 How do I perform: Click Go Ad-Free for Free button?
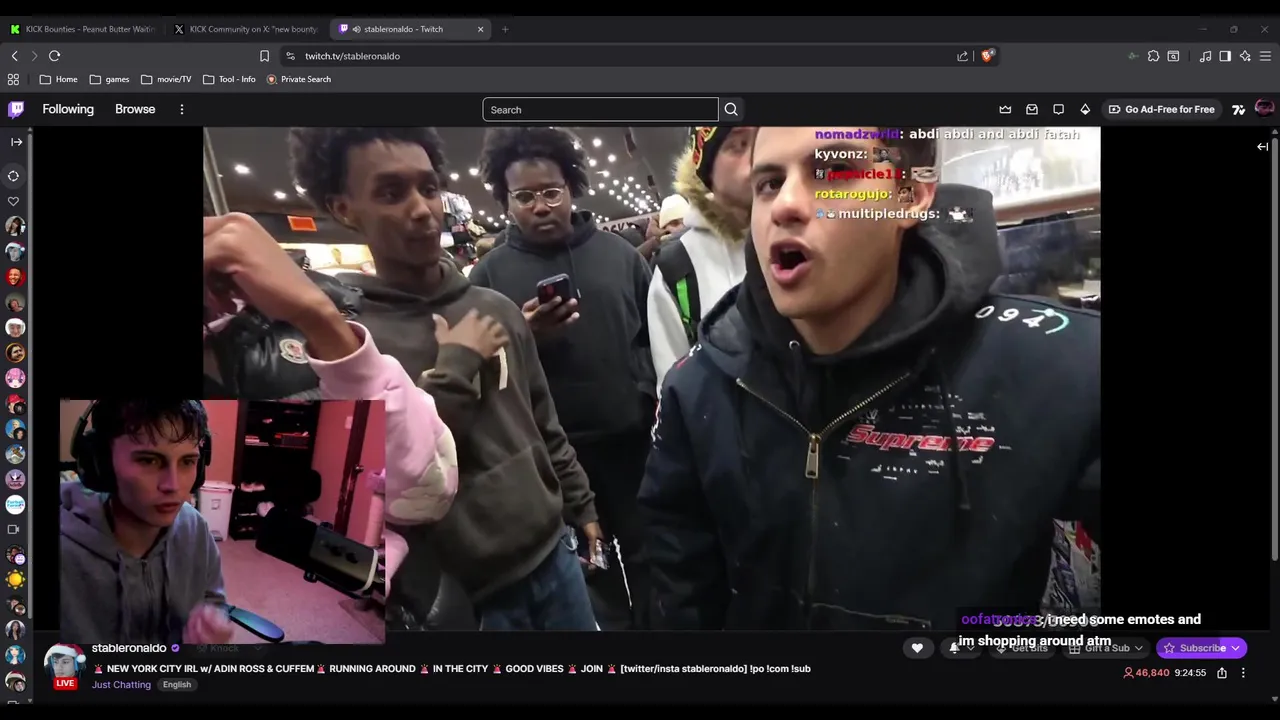(x=1161, y=109)
